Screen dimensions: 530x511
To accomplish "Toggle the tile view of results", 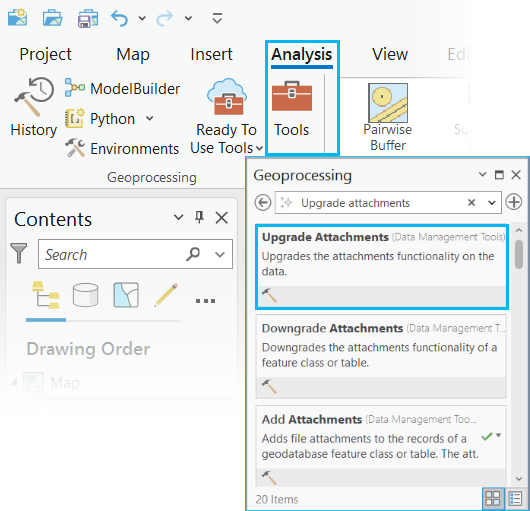I will tap(492, 498).
